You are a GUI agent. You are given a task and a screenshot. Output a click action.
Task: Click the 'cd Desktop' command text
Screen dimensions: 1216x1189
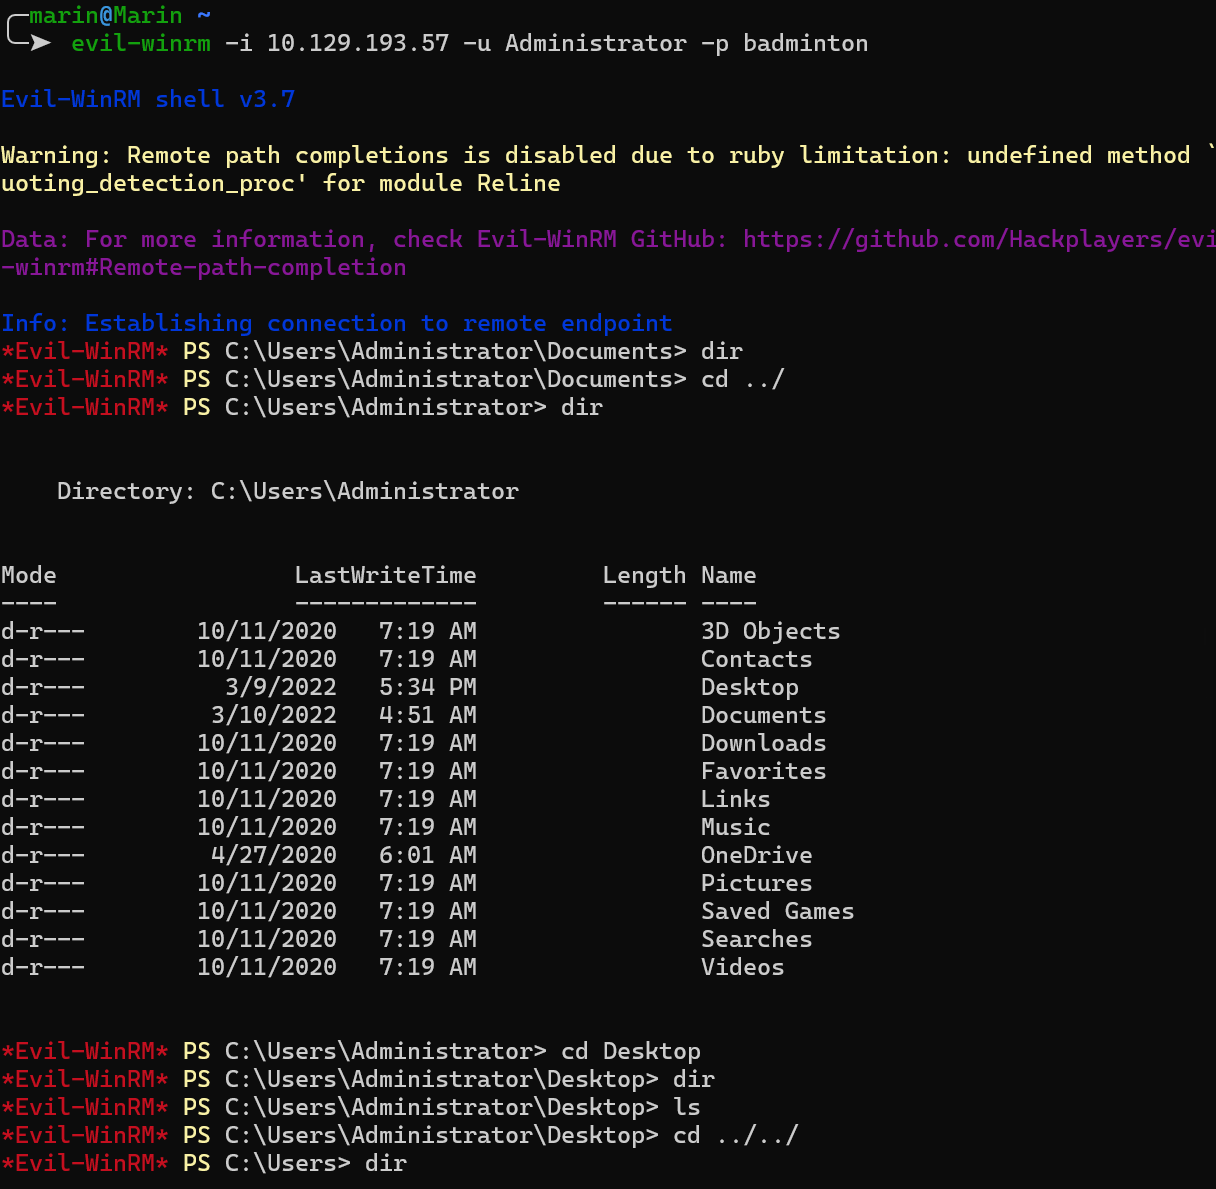(630, 1052)
